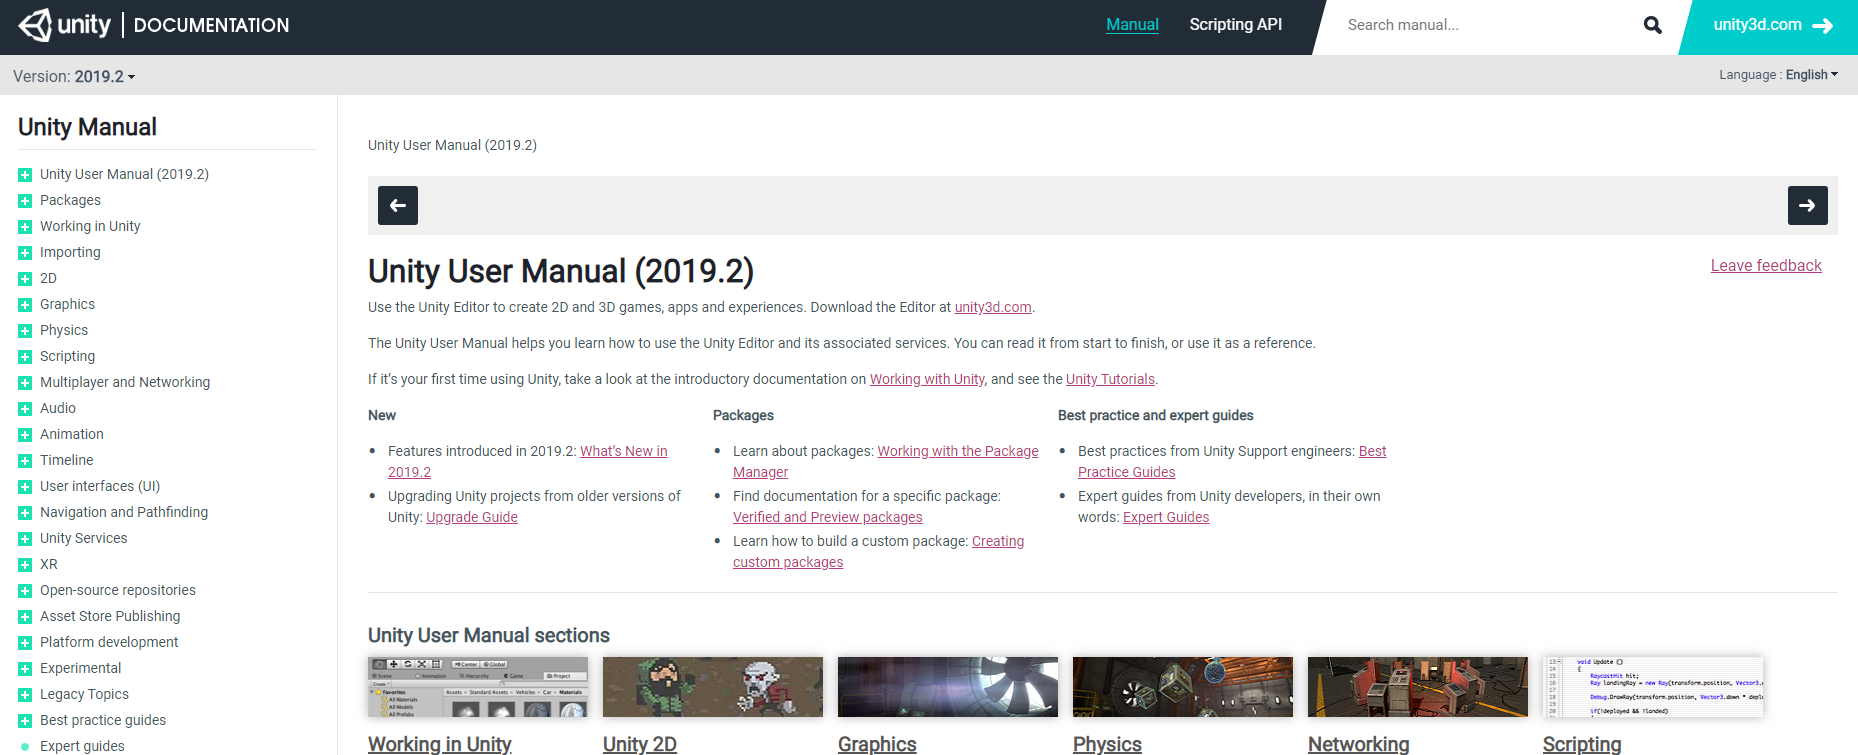Screen dimensions: 1858x755
Task: Click the next page arrow button
Action: click(1807, 205)
